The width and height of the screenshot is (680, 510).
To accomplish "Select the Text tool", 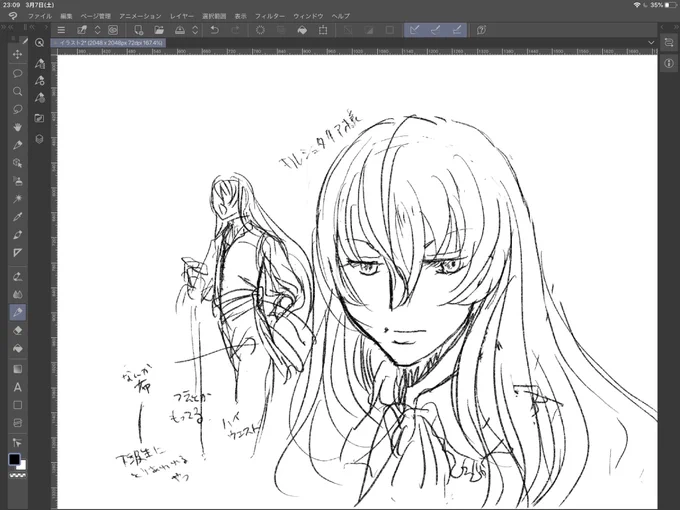I will point(17,387).
